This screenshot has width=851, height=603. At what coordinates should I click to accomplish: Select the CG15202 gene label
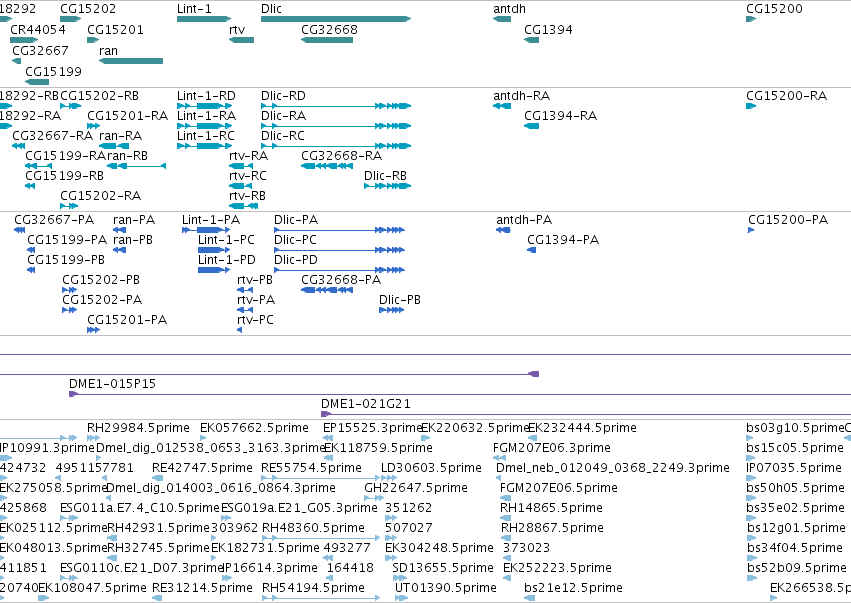88,9
